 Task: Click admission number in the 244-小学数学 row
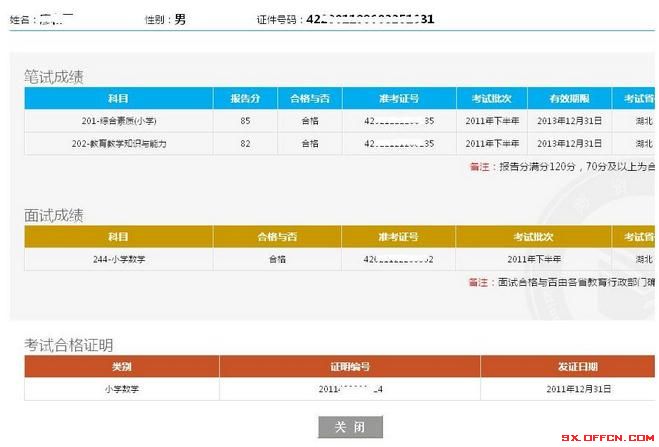pyautogui.click(x=398, y=259)
